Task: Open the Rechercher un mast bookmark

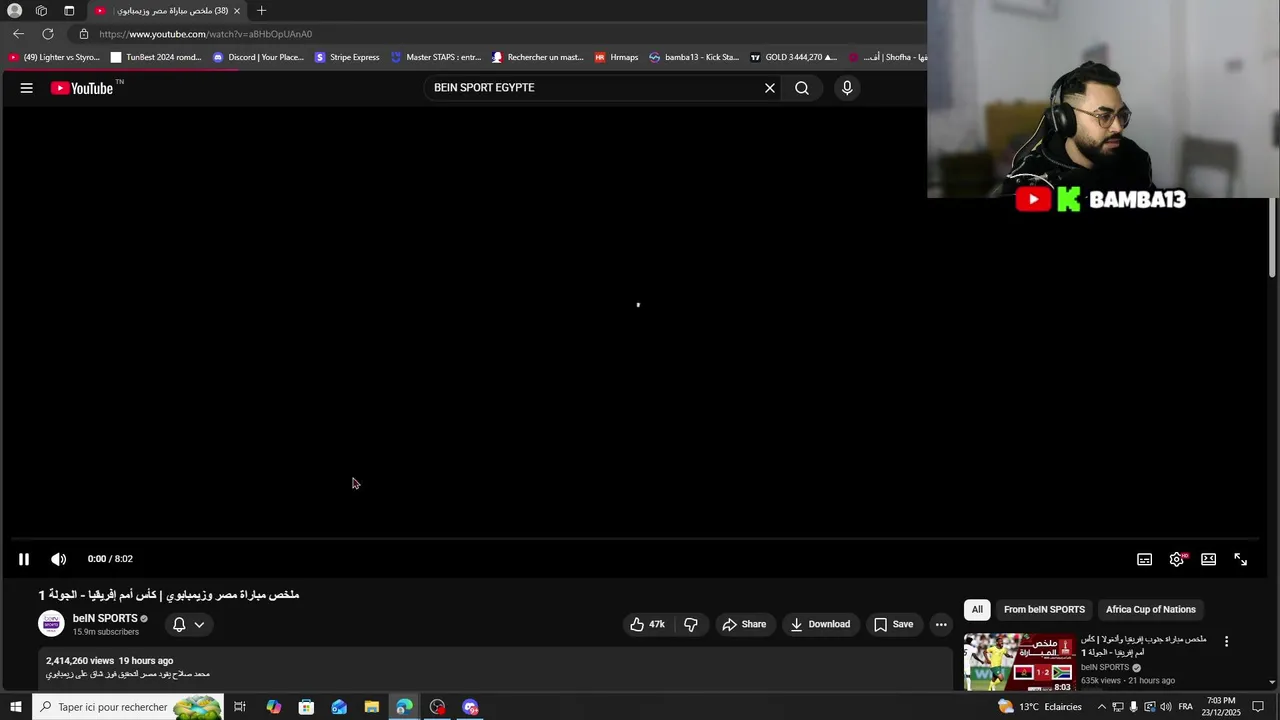Action: pos(537,57)
